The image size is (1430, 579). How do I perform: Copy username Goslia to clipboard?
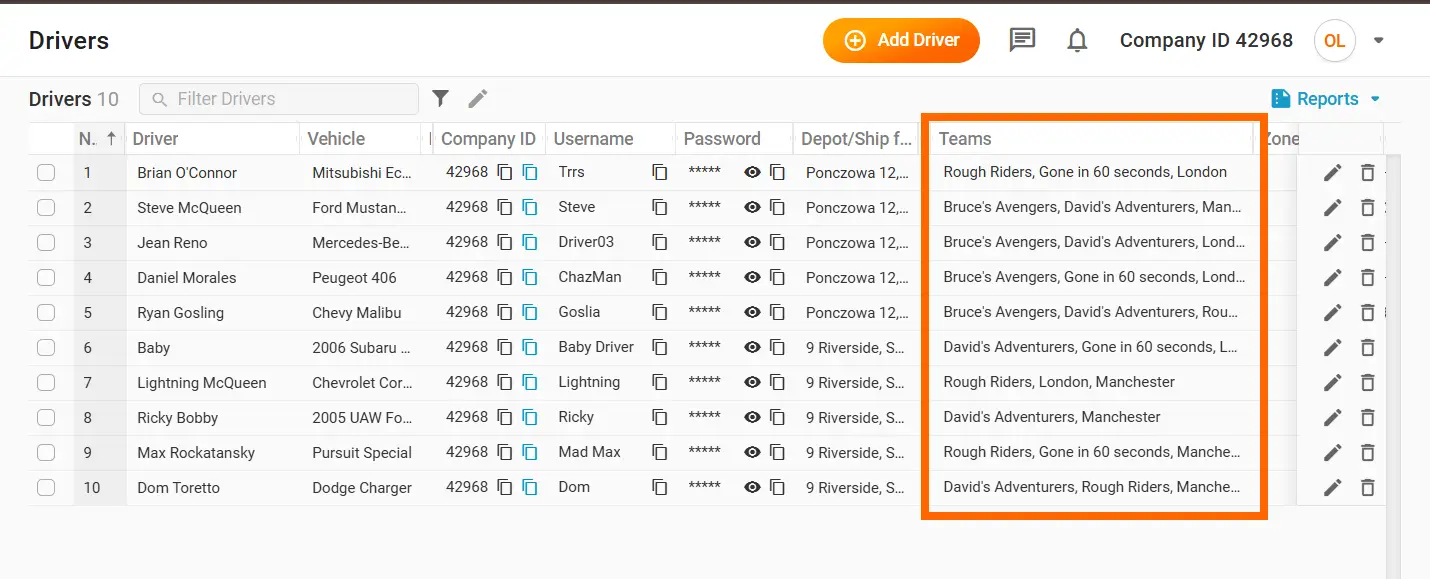tap(659, 312)
